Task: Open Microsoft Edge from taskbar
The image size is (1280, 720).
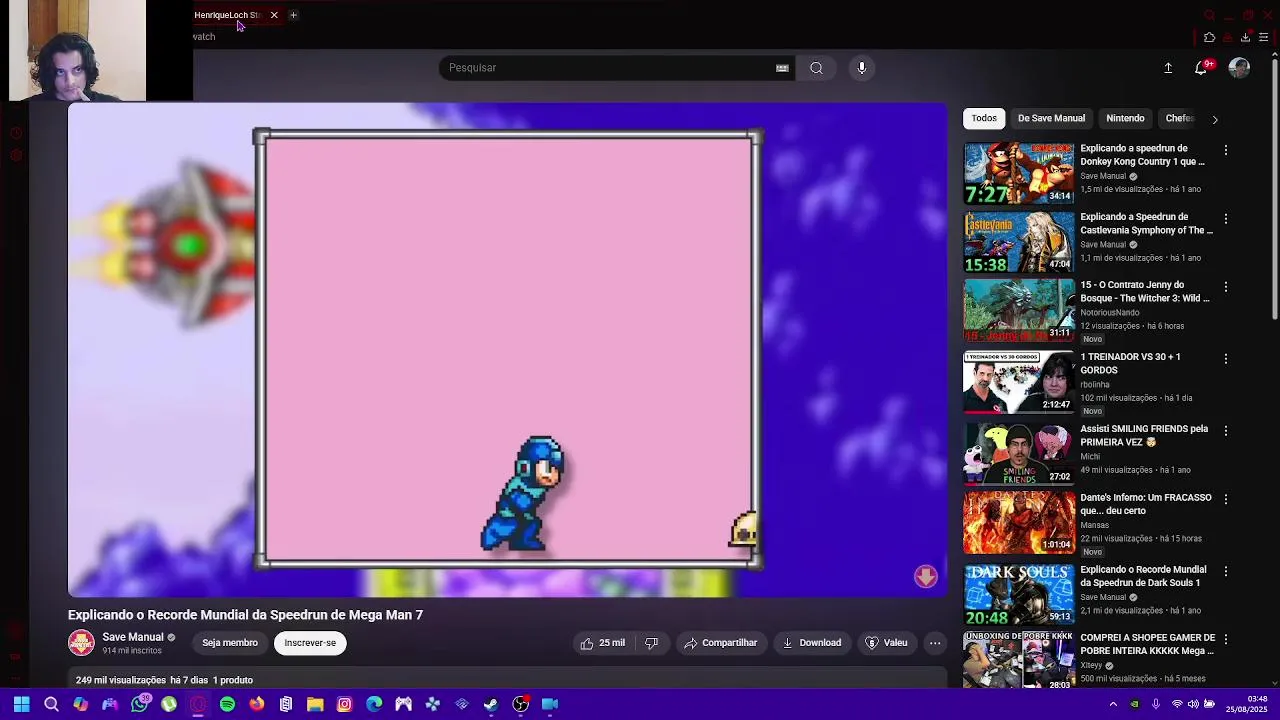Action: click(x=374, y=704)
